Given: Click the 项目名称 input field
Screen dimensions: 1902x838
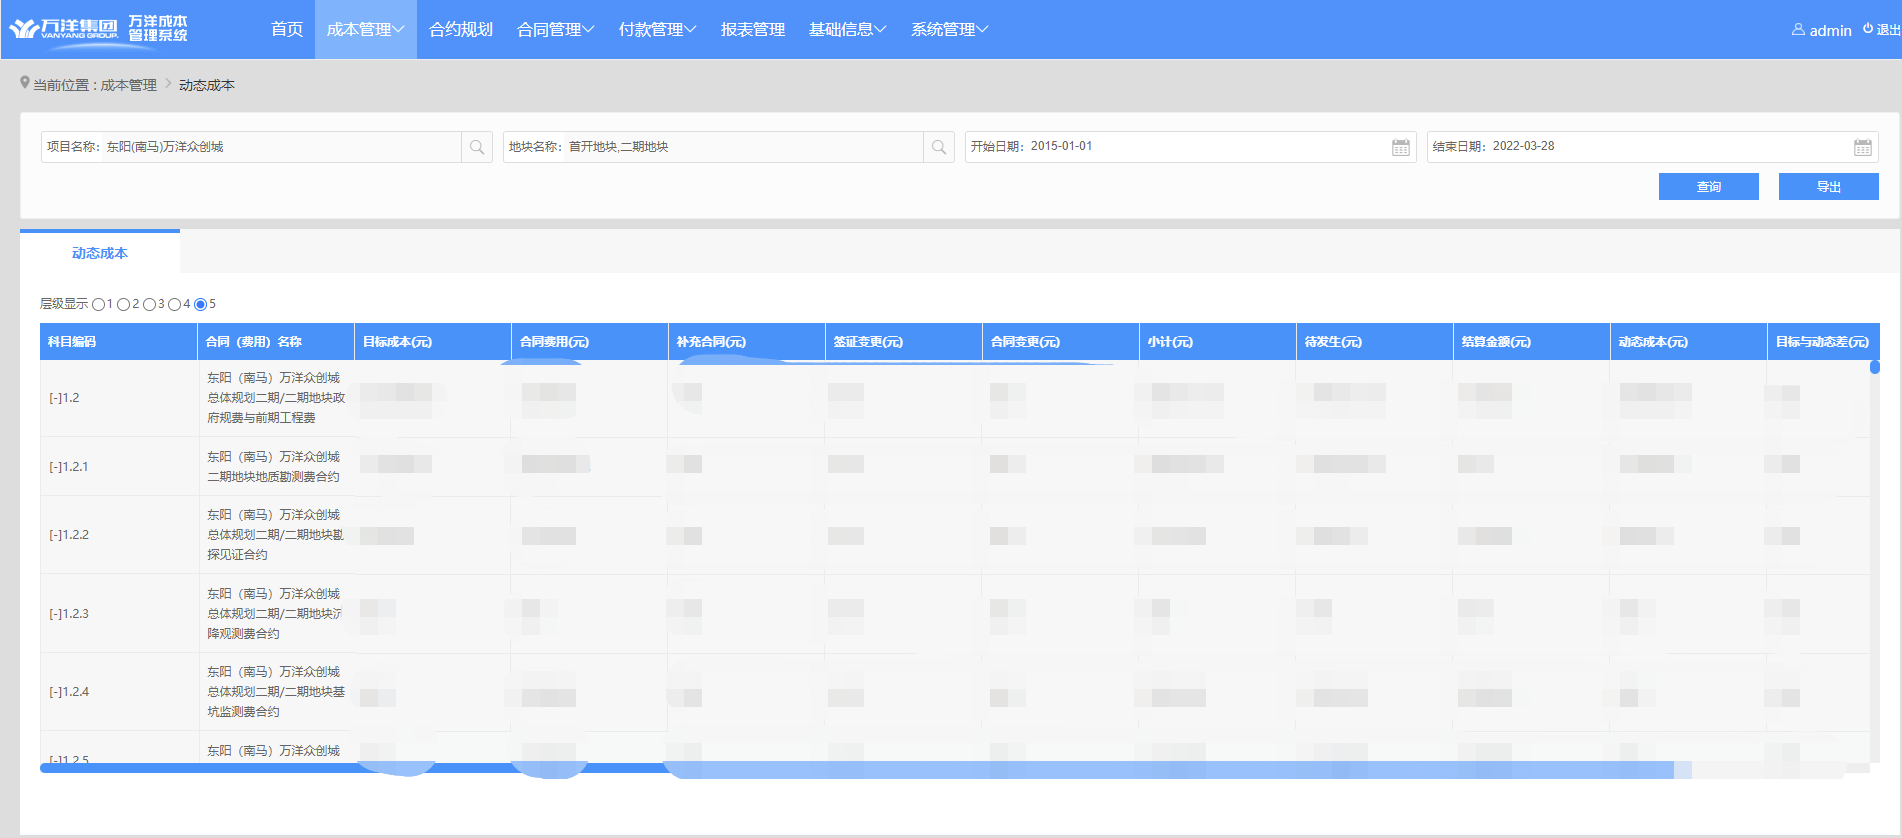Looking at the screenshot, I should [280, 147].
